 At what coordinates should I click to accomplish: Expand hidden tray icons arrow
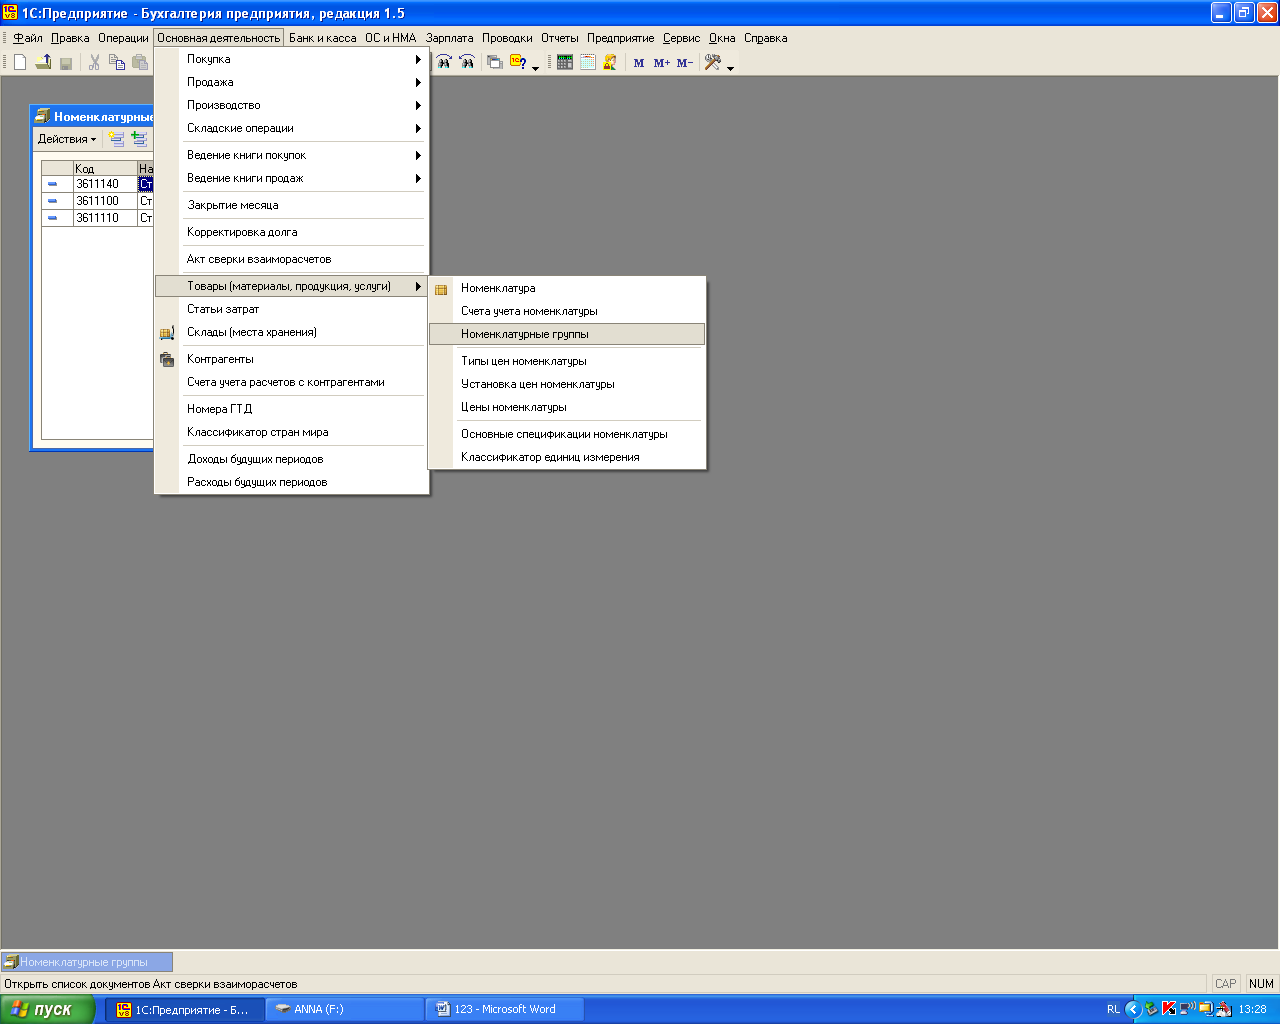point(1133,1009)
